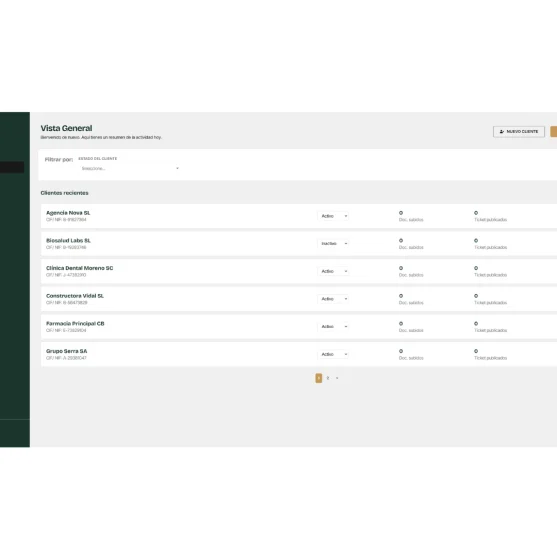This screenshot has width=557, height=557.
Task: Open status dropdown for Grupo Serra SA
Action: 333,355
